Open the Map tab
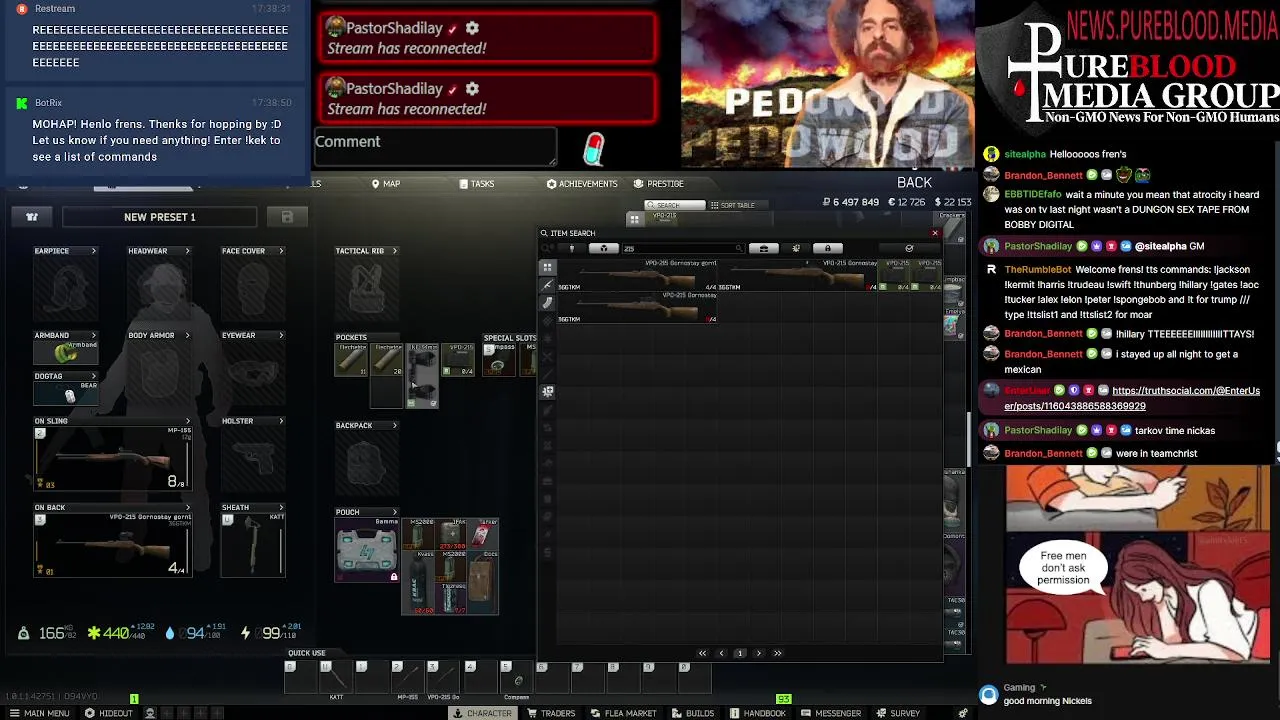Screen dimensions: 1280x720 [x=385, y=184]
